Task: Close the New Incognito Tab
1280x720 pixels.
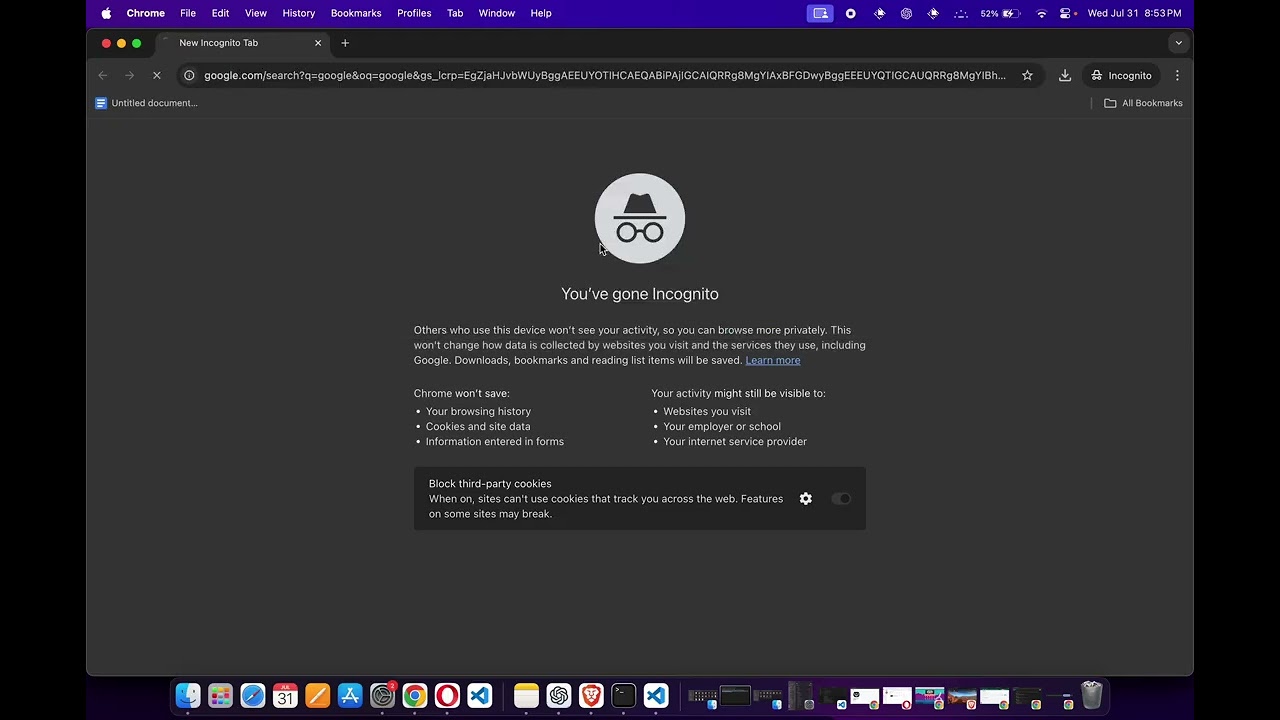Action: coord(318,43)
